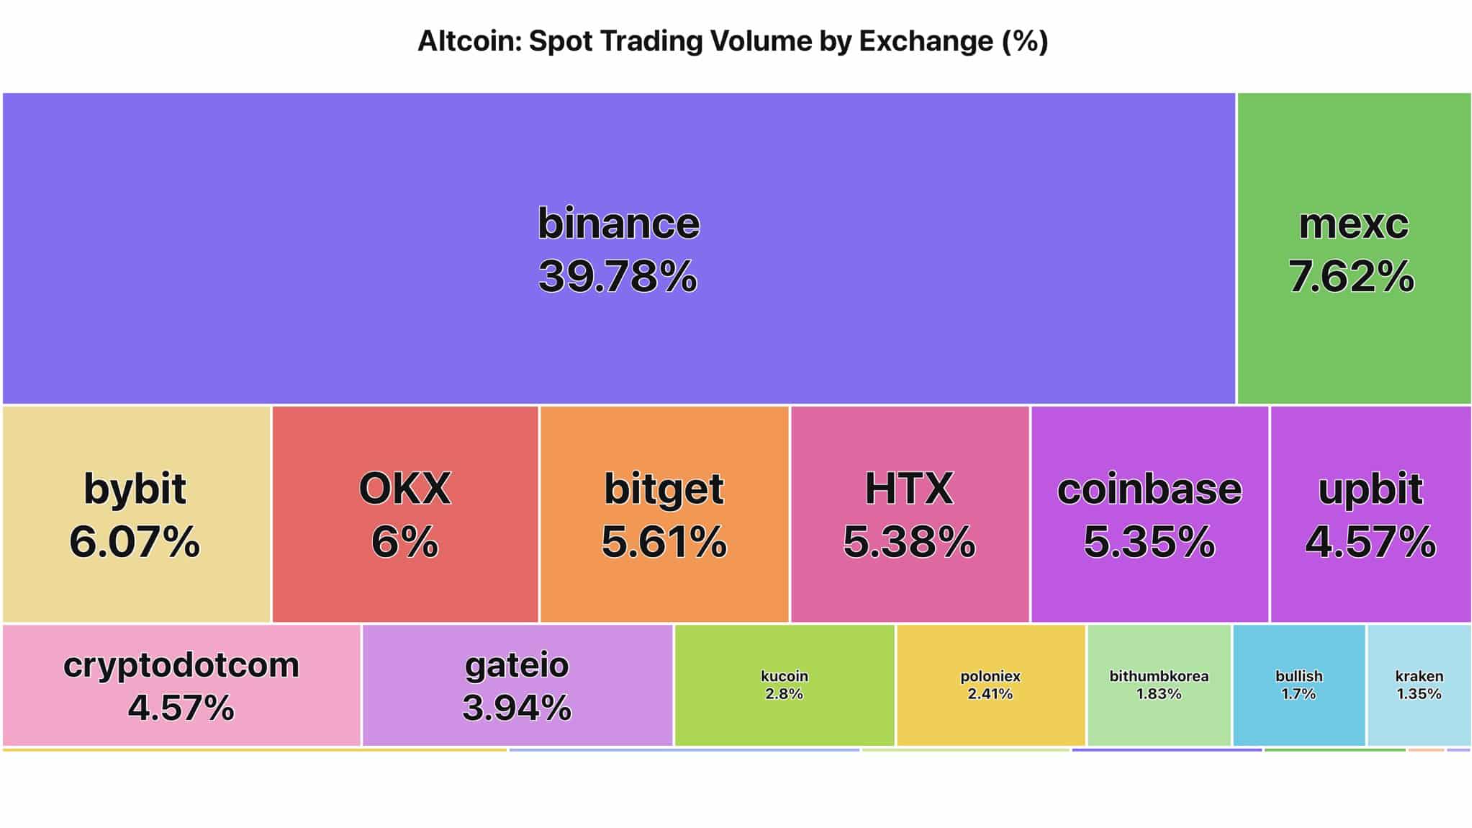Viewport: 1472px width, 828px height.
Task: Select the OKX 6% block
Action: click(405, 514)
